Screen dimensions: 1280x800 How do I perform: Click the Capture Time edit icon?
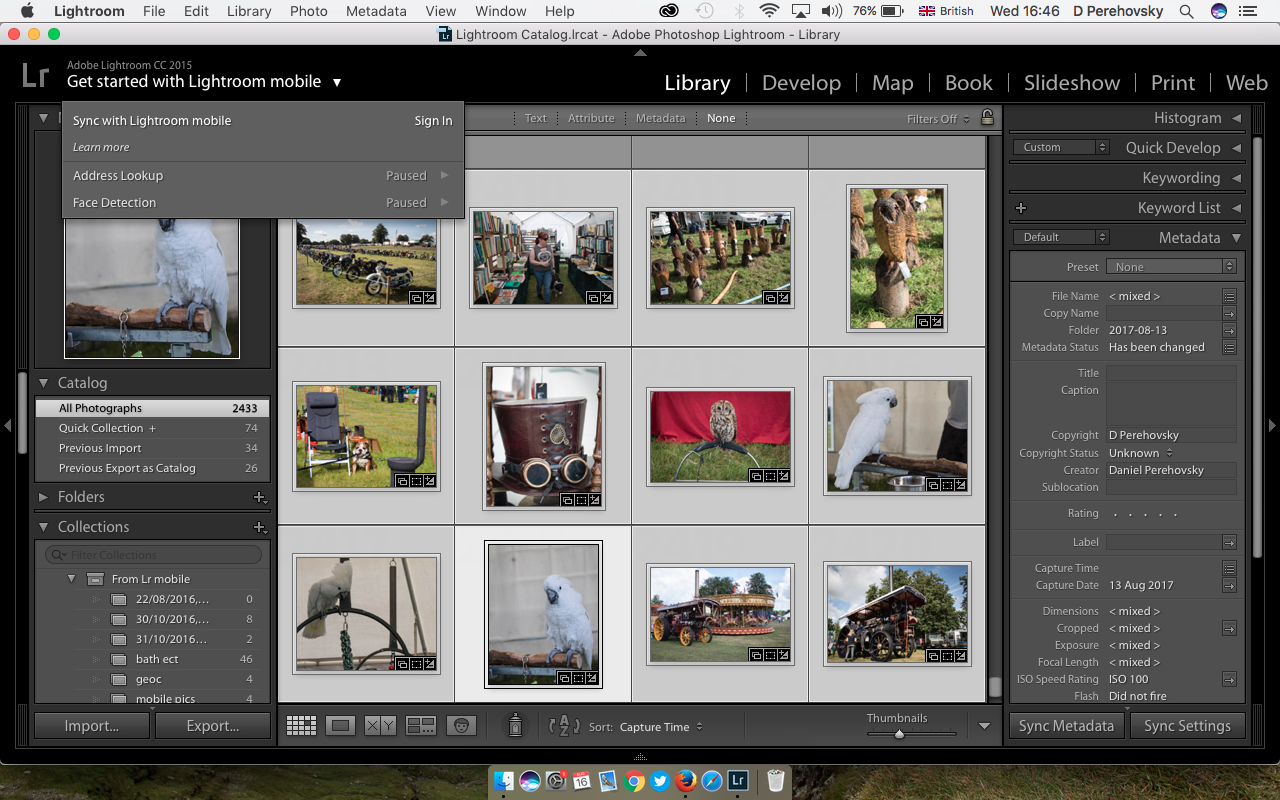click(1229, 568)
